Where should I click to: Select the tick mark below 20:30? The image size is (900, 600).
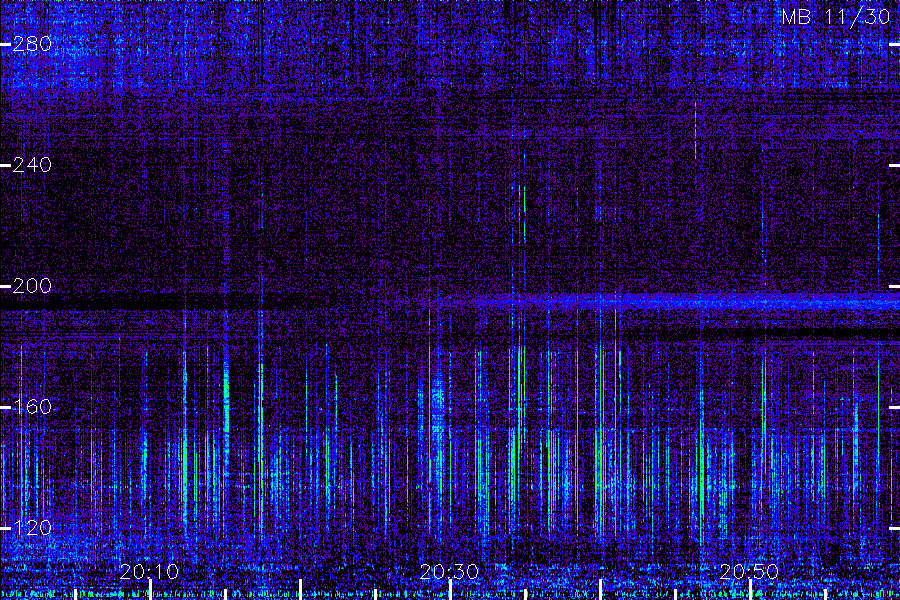[451, 590]
